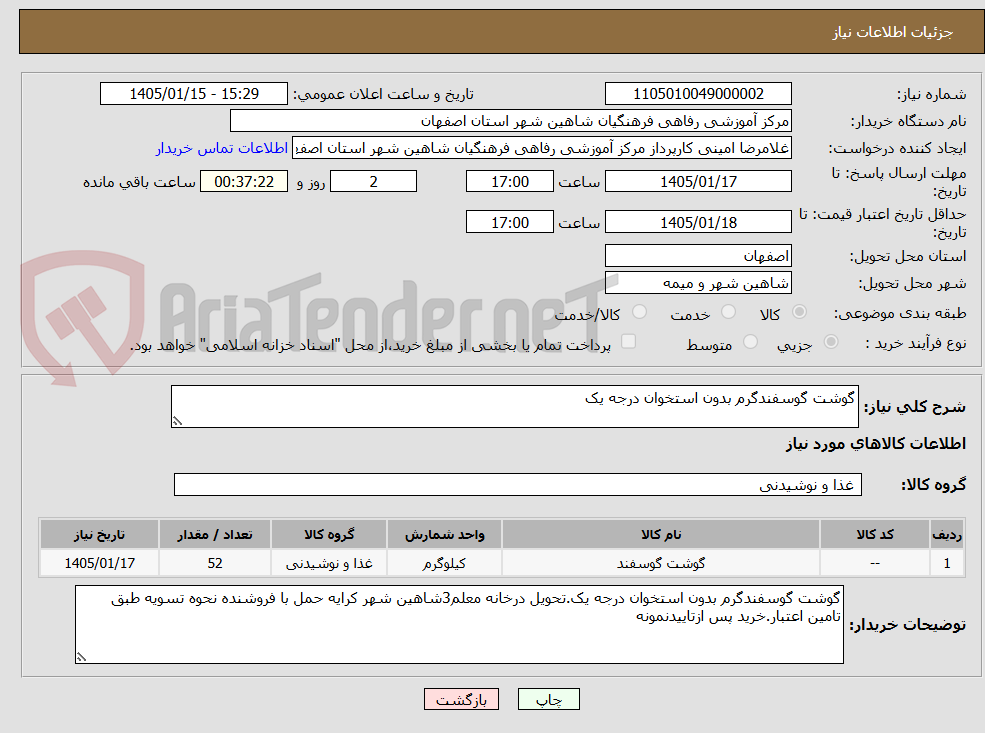Click the شماره نیاز number field
The height and width of the screenshot is (733, 985).
point(698,94)
